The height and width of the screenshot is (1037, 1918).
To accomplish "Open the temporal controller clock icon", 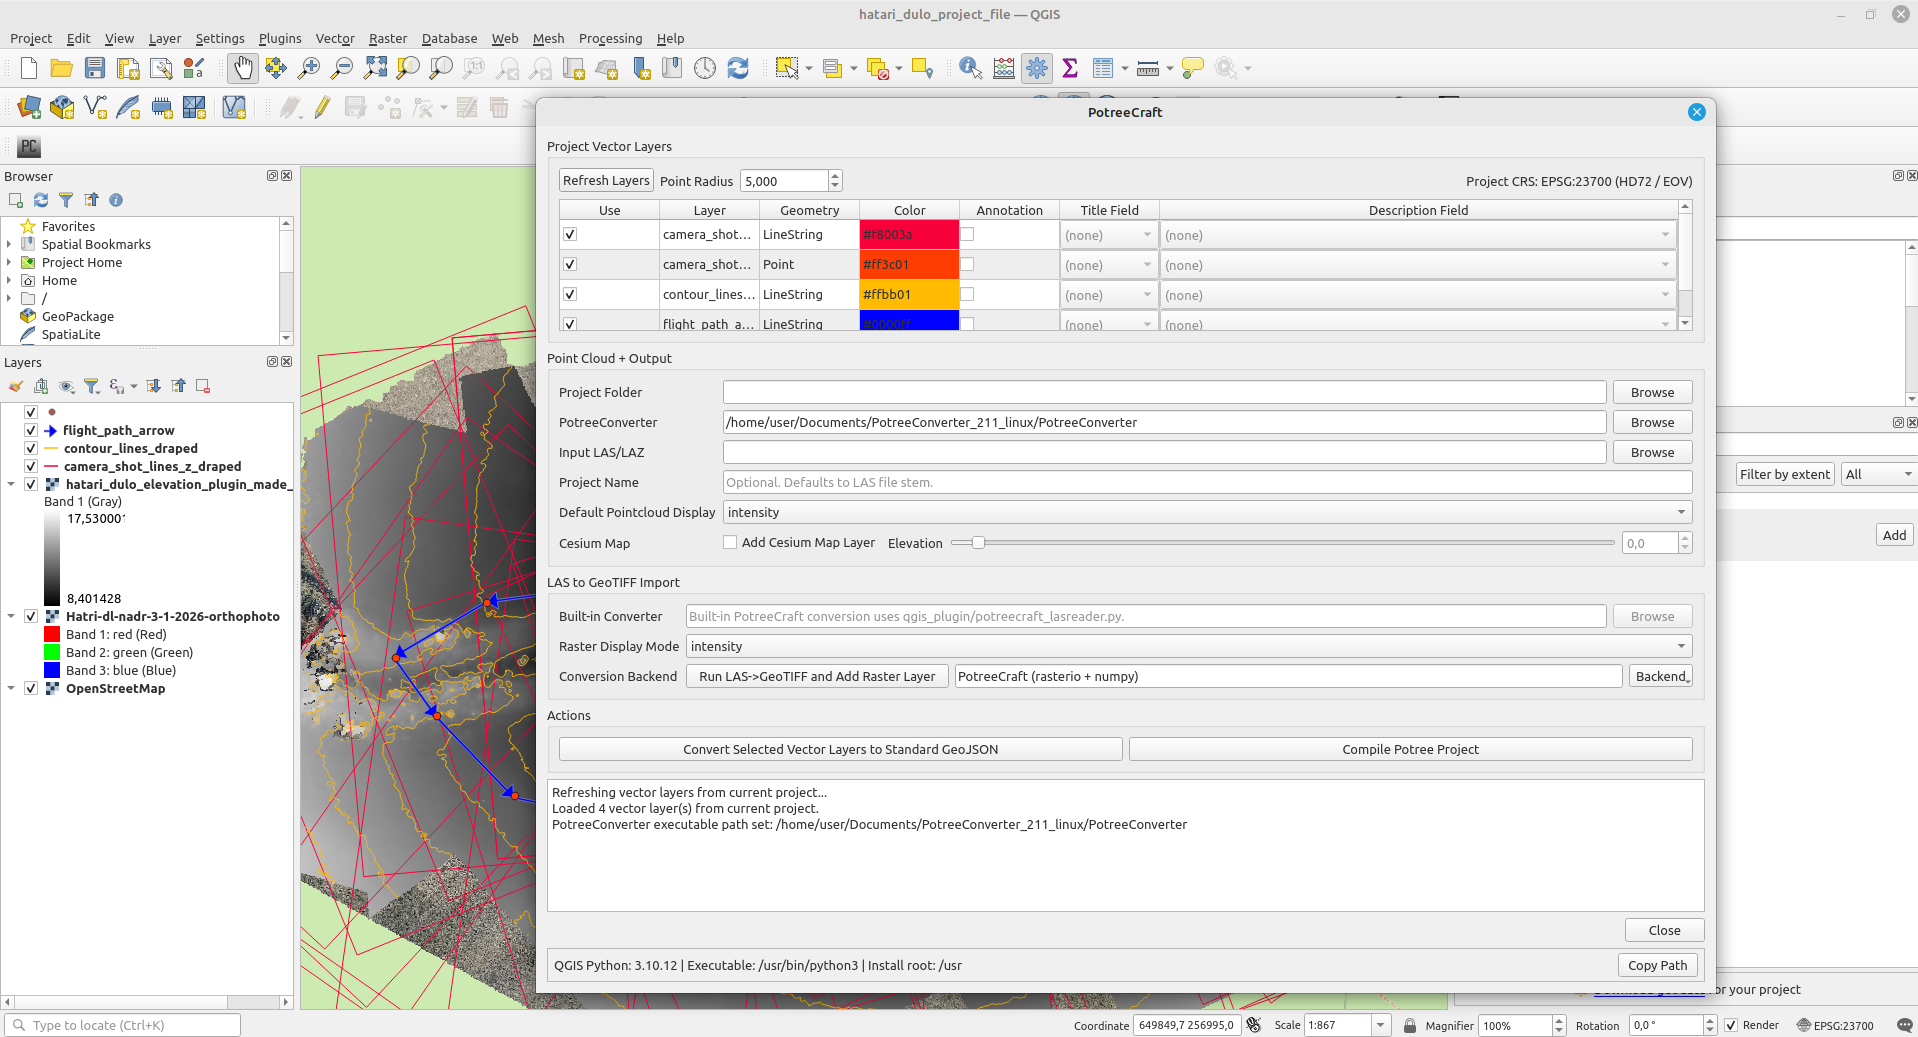I will (705, 68).
